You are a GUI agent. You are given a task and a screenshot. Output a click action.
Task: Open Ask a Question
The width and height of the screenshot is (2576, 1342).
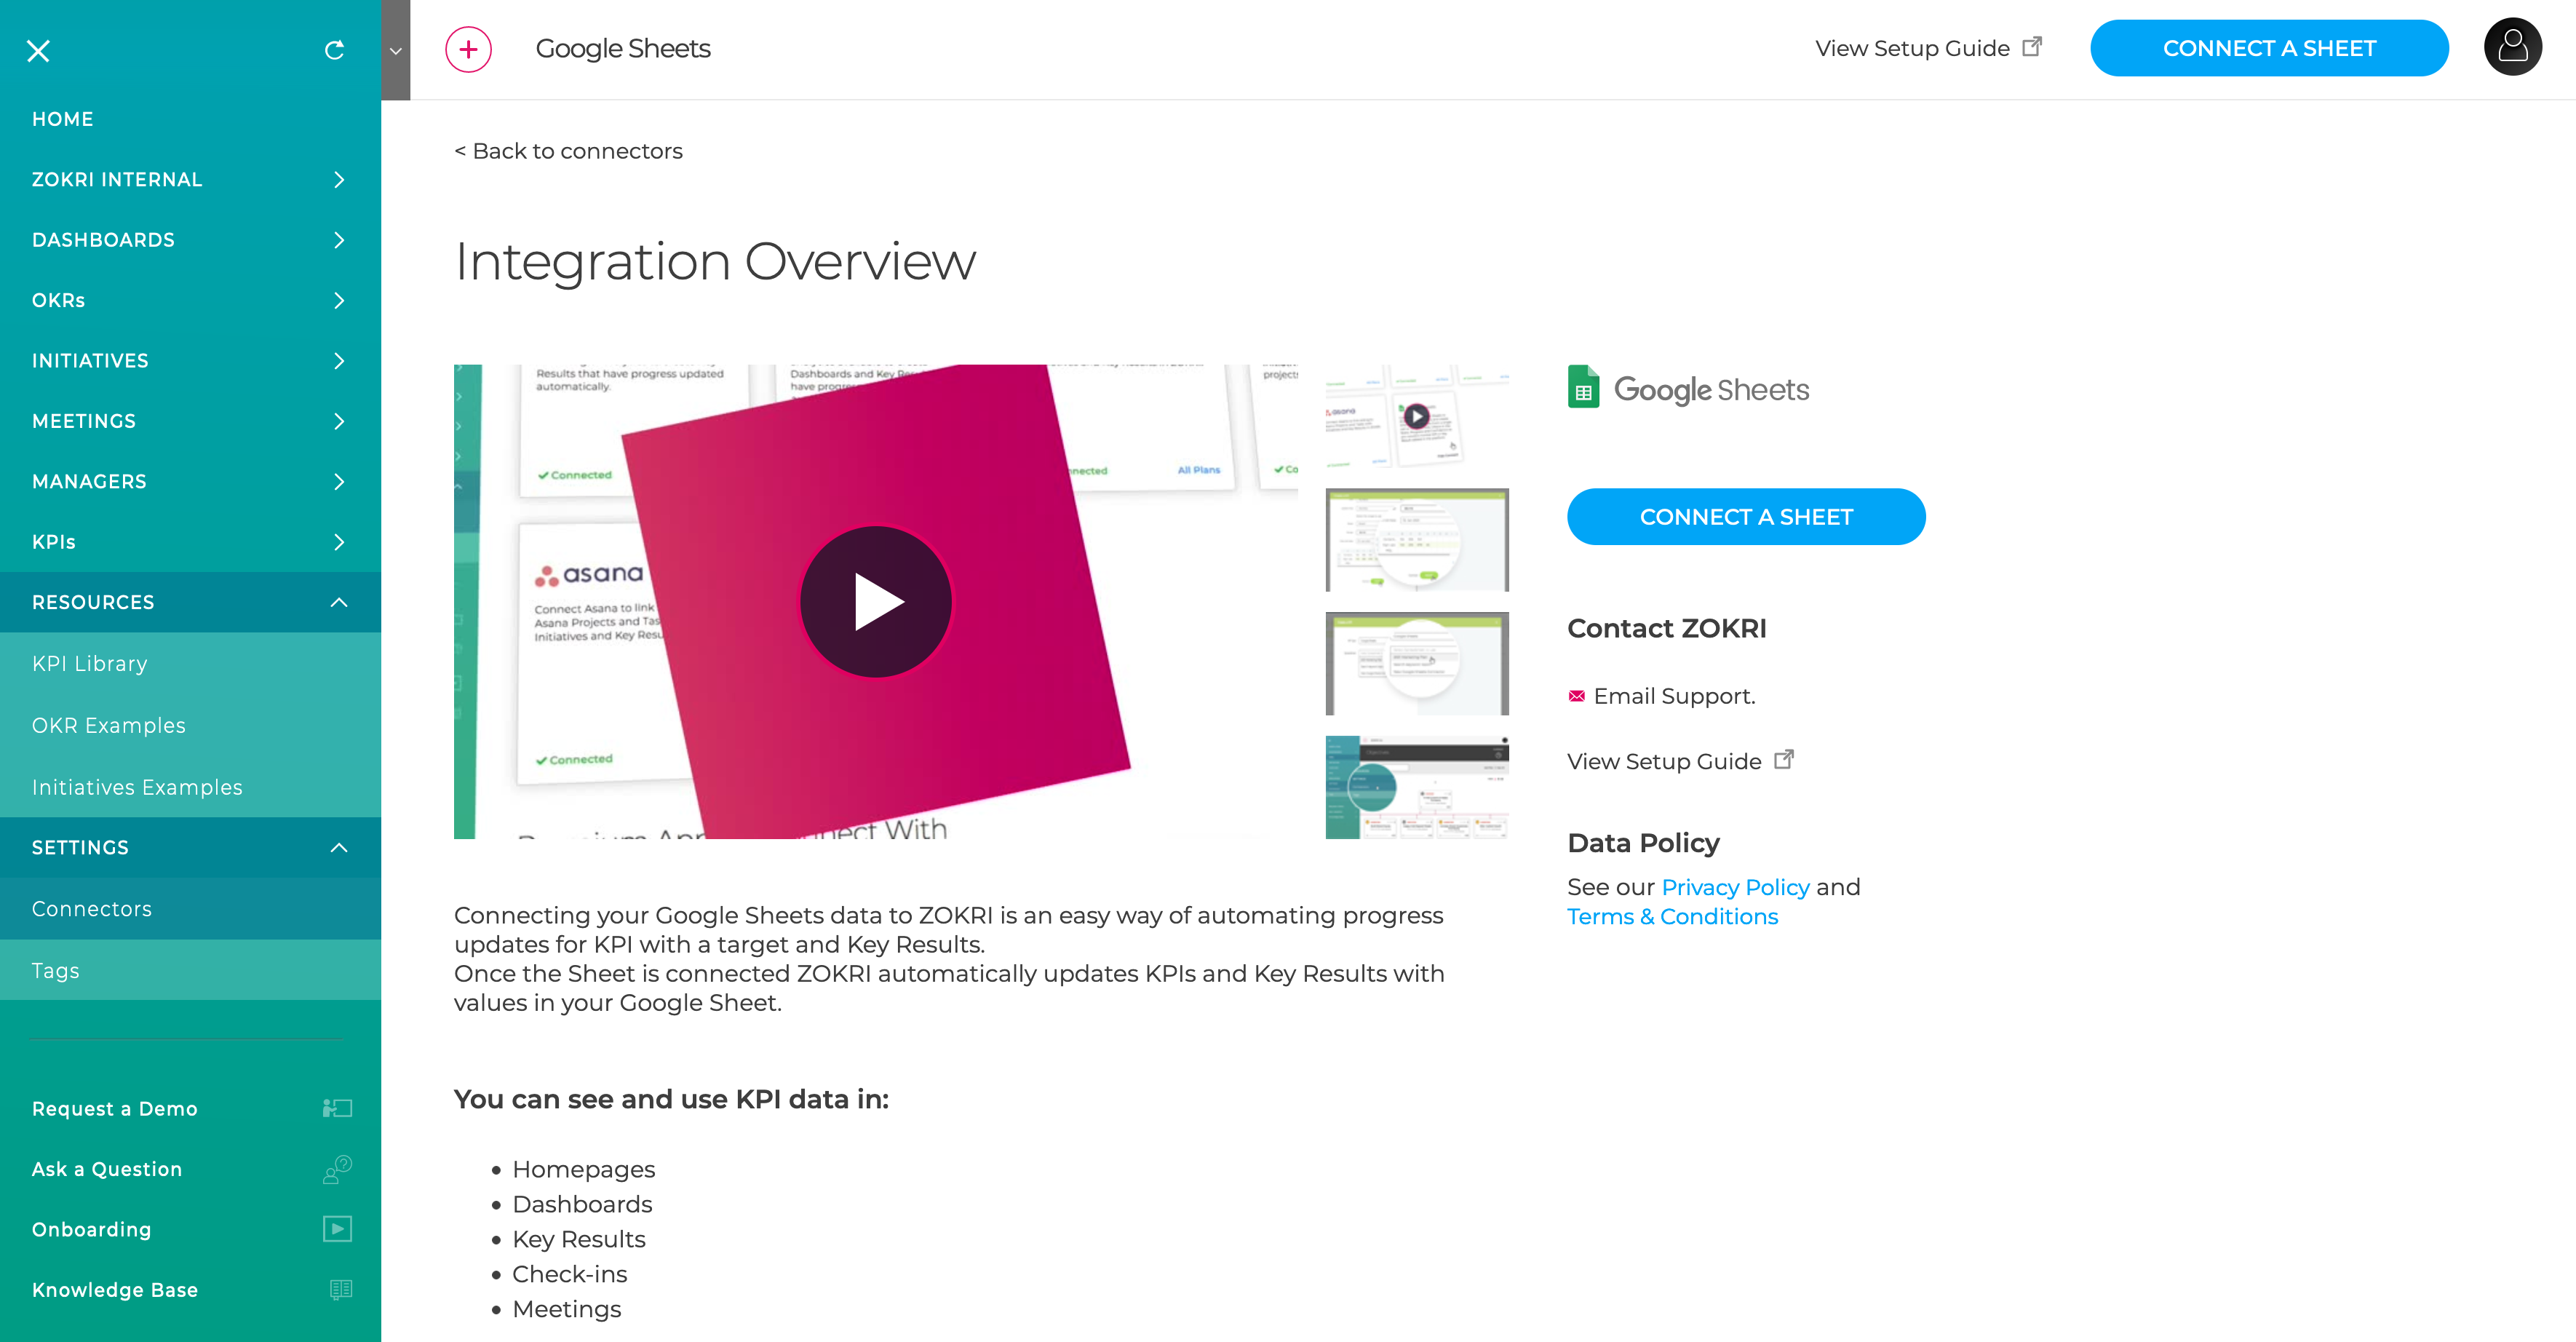(x=107, y=1169)
